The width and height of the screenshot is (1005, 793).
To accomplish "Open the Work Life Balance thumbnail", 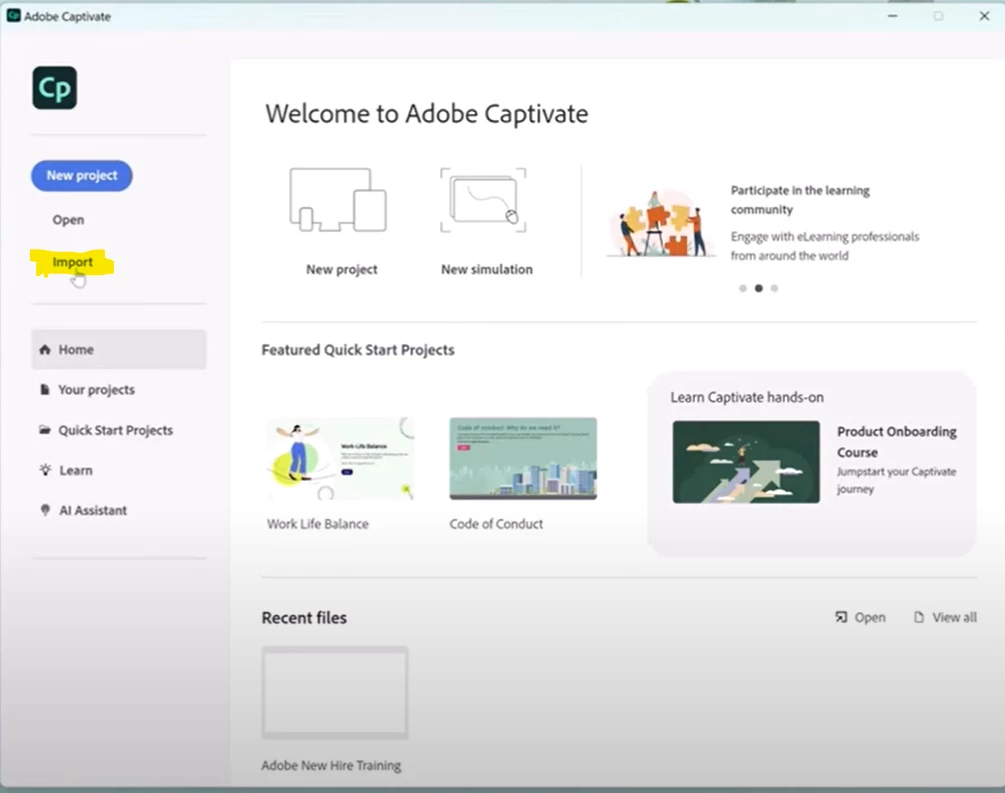I will [x=340, y=459].
